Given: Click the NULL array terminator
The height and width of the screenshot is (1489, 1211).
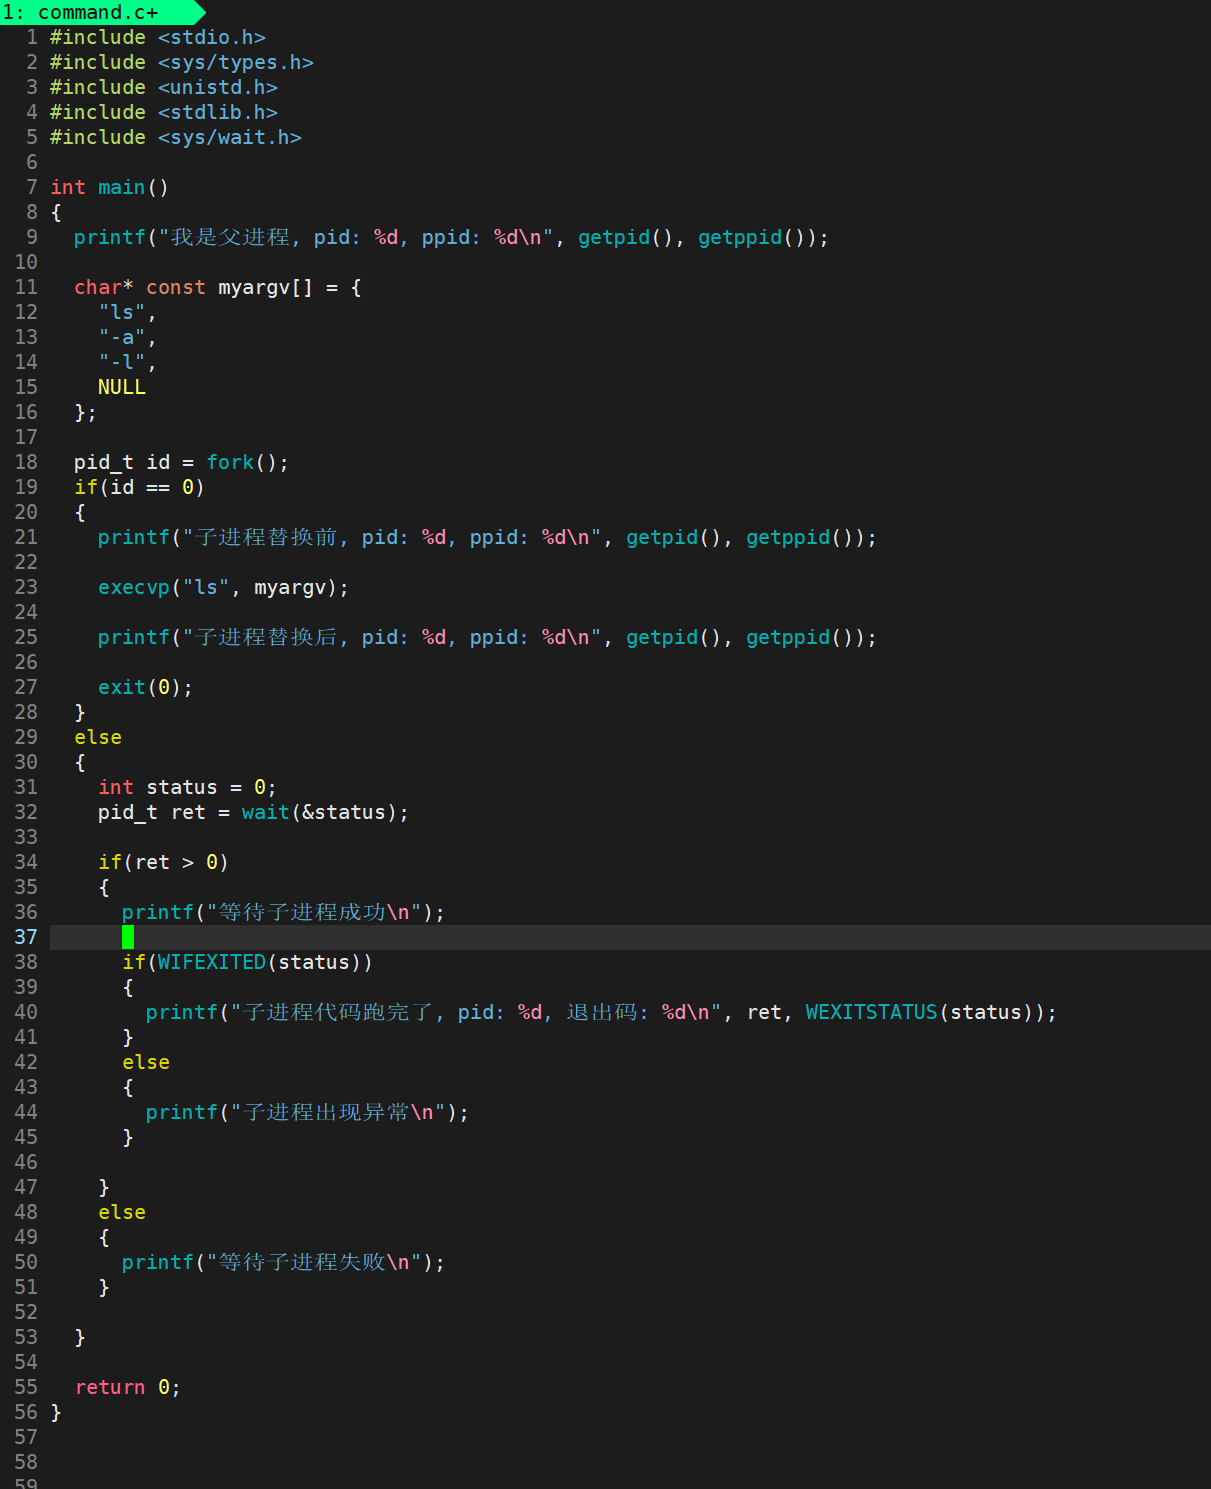Looking at the screenshot, I should [x=122, y=387].
